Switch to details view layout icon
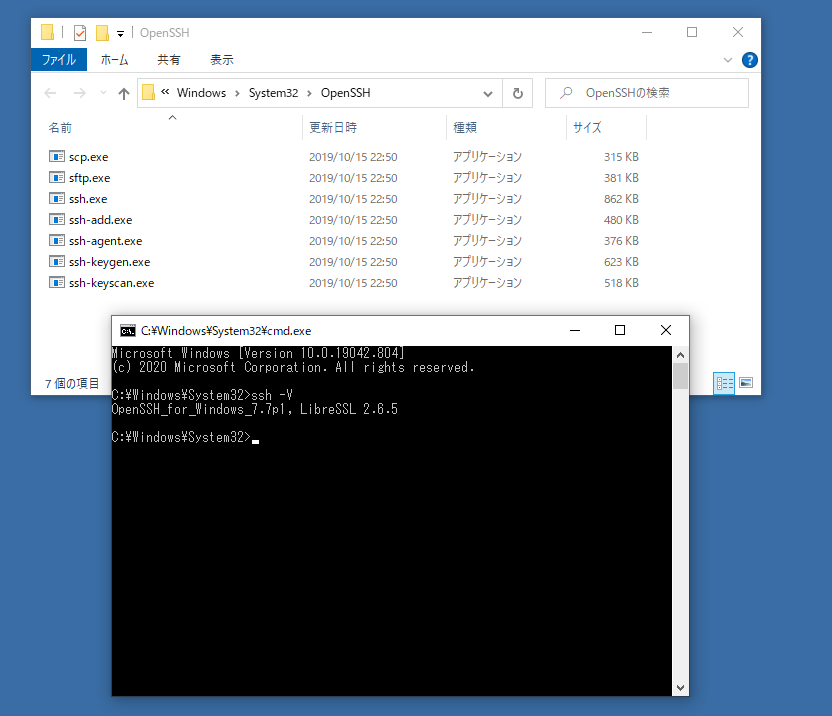The height and width of the screenshot is (716, 832). [x=724, y=383]
